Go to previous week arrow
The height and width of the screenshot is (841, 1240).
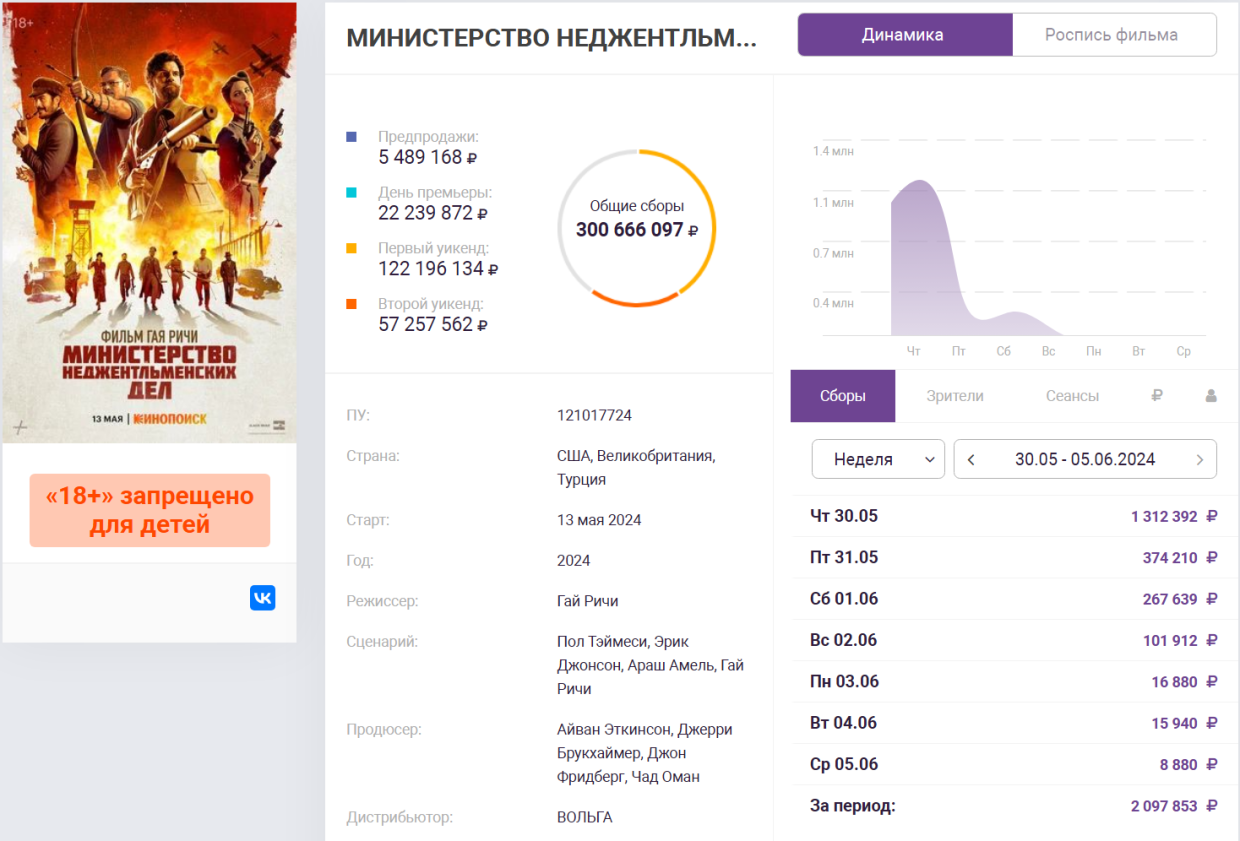(x=971, y=460)
